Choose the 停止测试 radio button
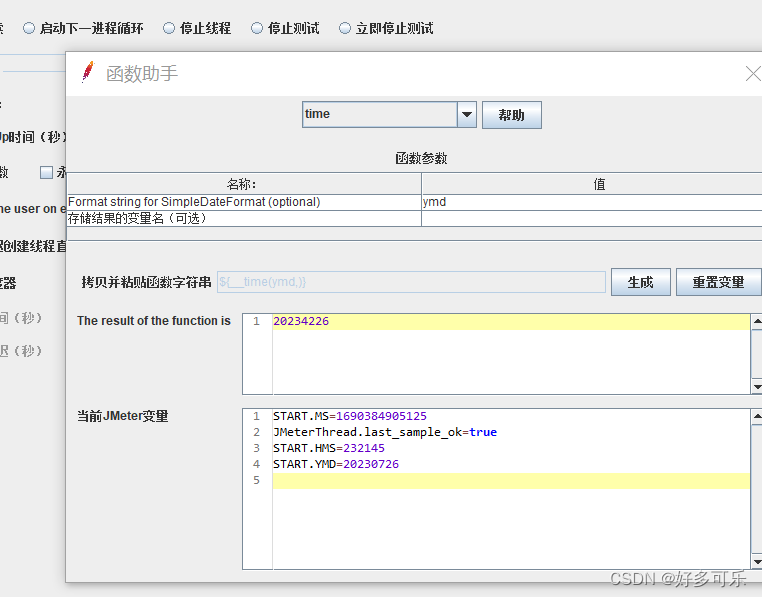Screen dimensions: 762x597 (x=257, y=28)
